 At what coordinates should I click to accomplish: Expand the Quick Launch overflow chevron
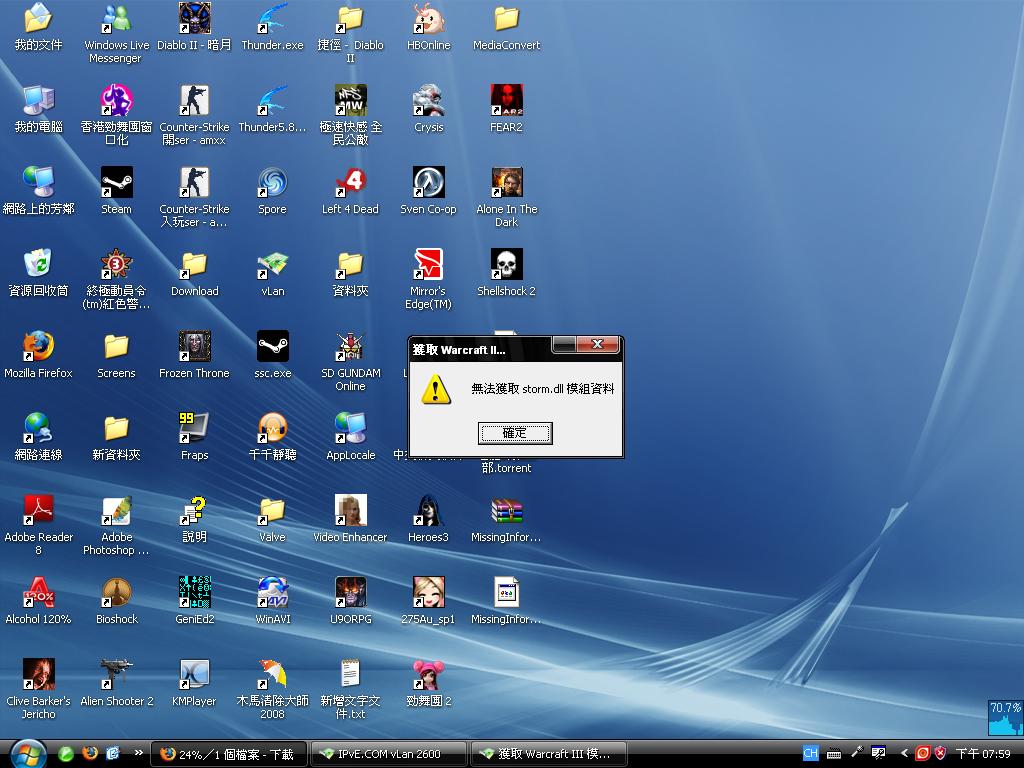pyautogui.click(x=138, y=753)
